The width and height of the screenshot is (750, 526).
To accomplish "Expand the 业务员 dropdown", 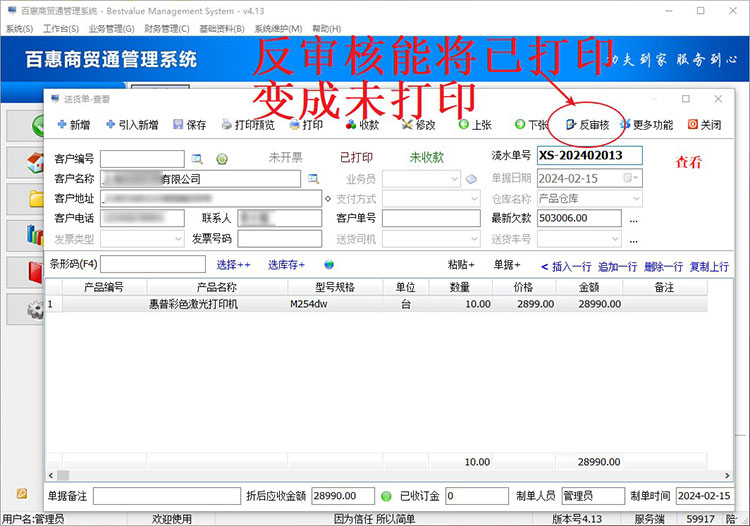I will [x=454, y=179].
